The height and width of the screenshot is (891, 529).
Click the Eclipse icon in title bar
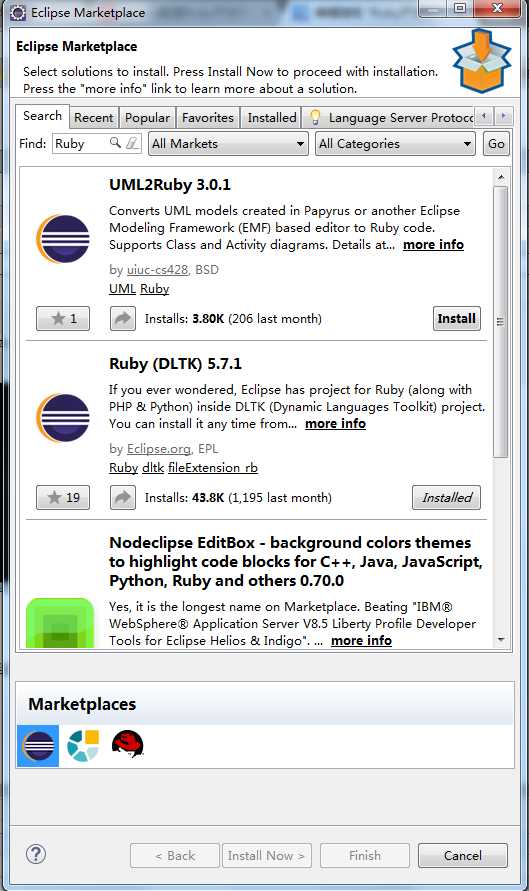[x=18, y=12]
